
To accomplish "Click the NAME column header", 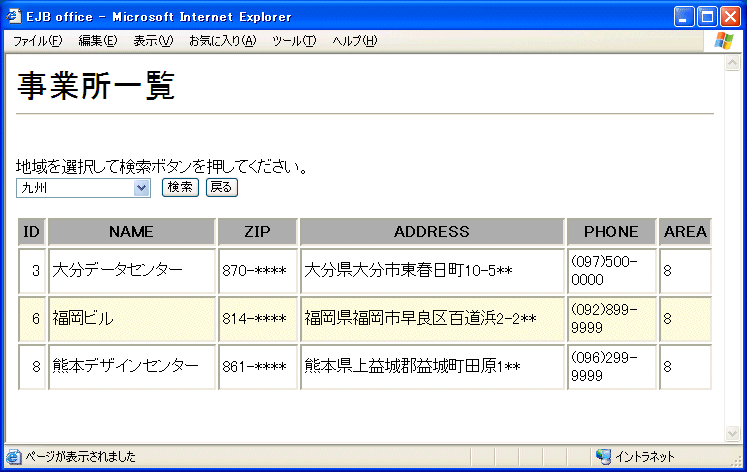I will [131, 231].
